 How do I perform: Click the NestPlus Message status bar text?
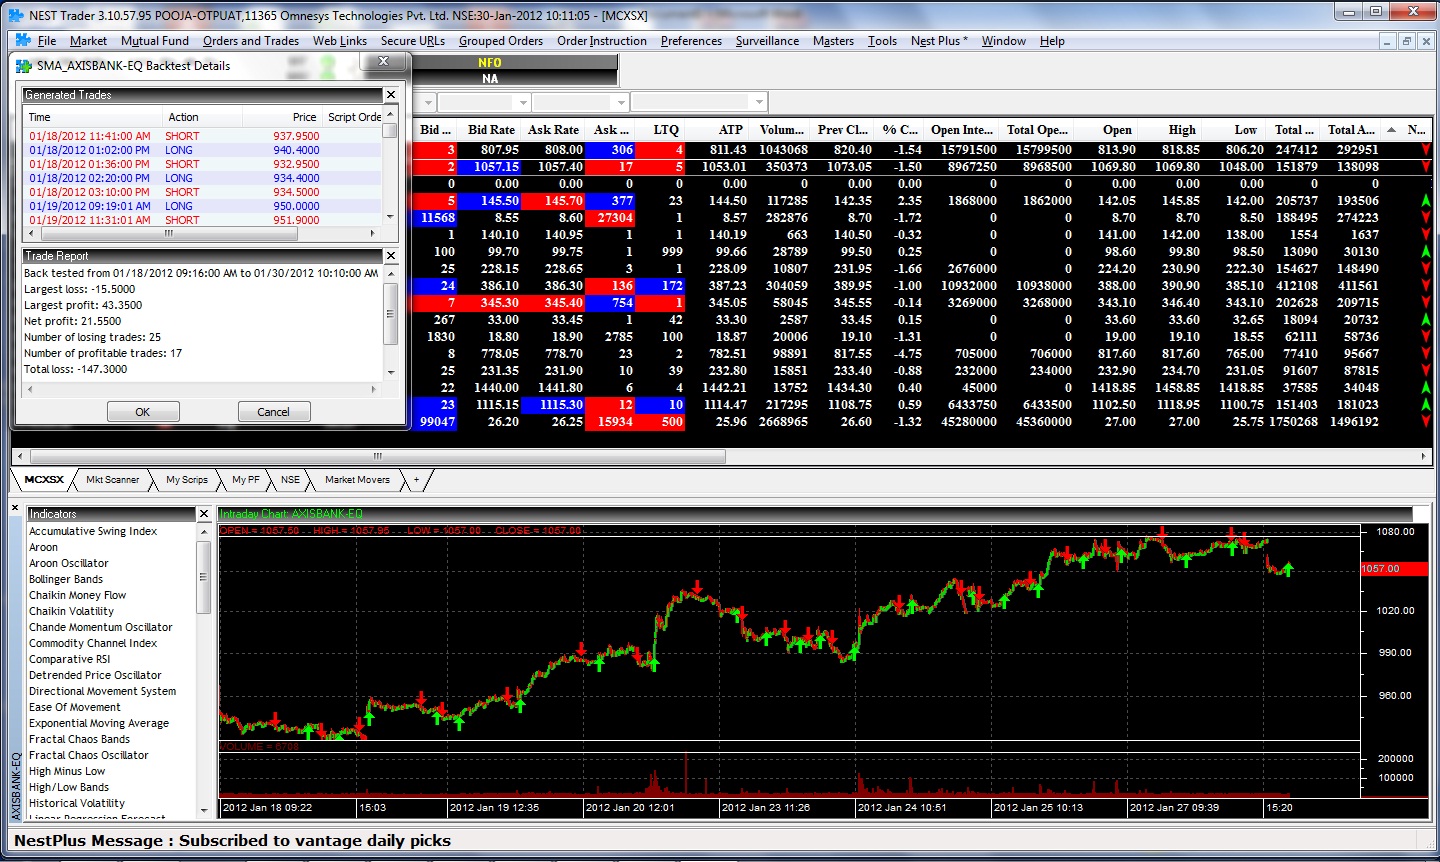point(233,841)
